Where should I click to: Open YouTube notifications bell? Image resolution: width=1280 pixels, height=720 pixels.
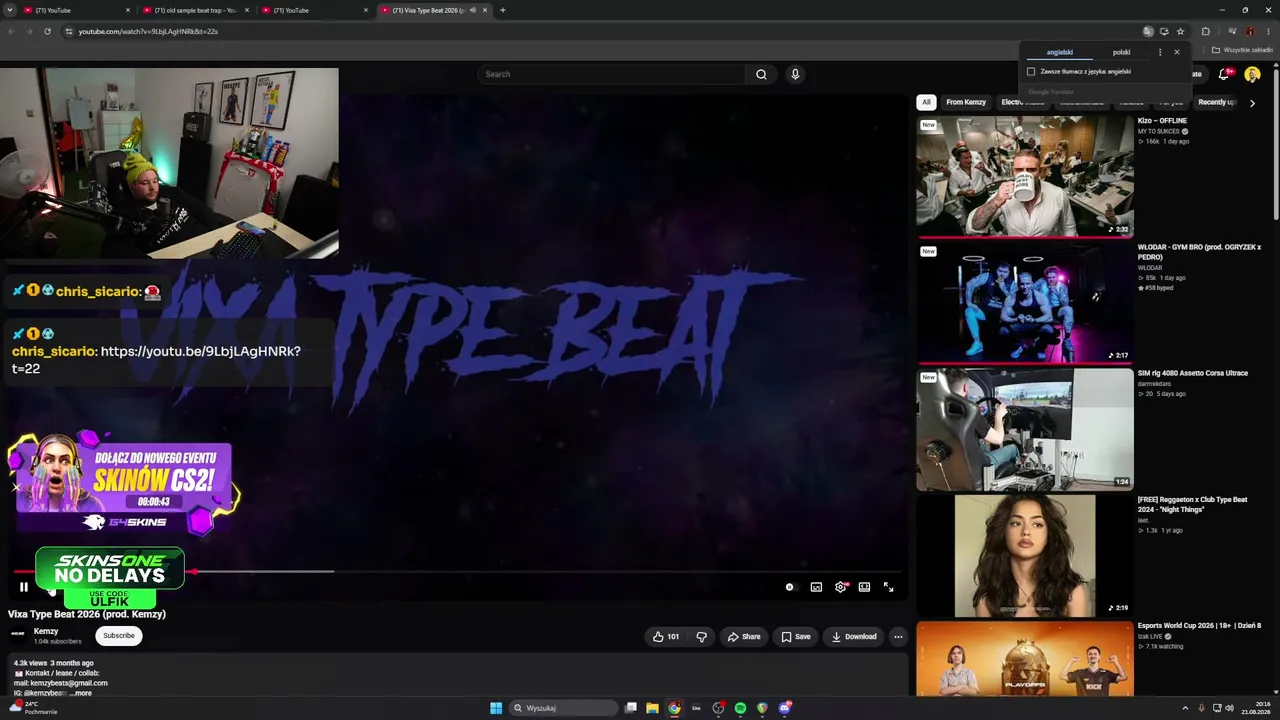coord(1224,74)
